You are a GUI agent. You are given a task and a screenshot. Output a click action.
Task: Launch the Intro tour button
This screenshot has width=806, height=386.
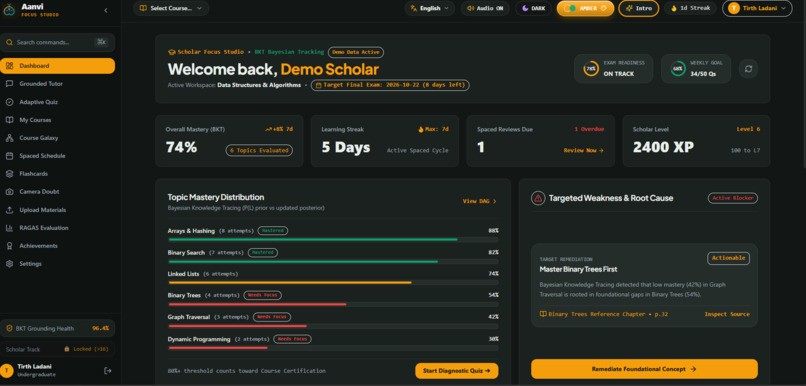pyautogui.click(x=638, y=8)
